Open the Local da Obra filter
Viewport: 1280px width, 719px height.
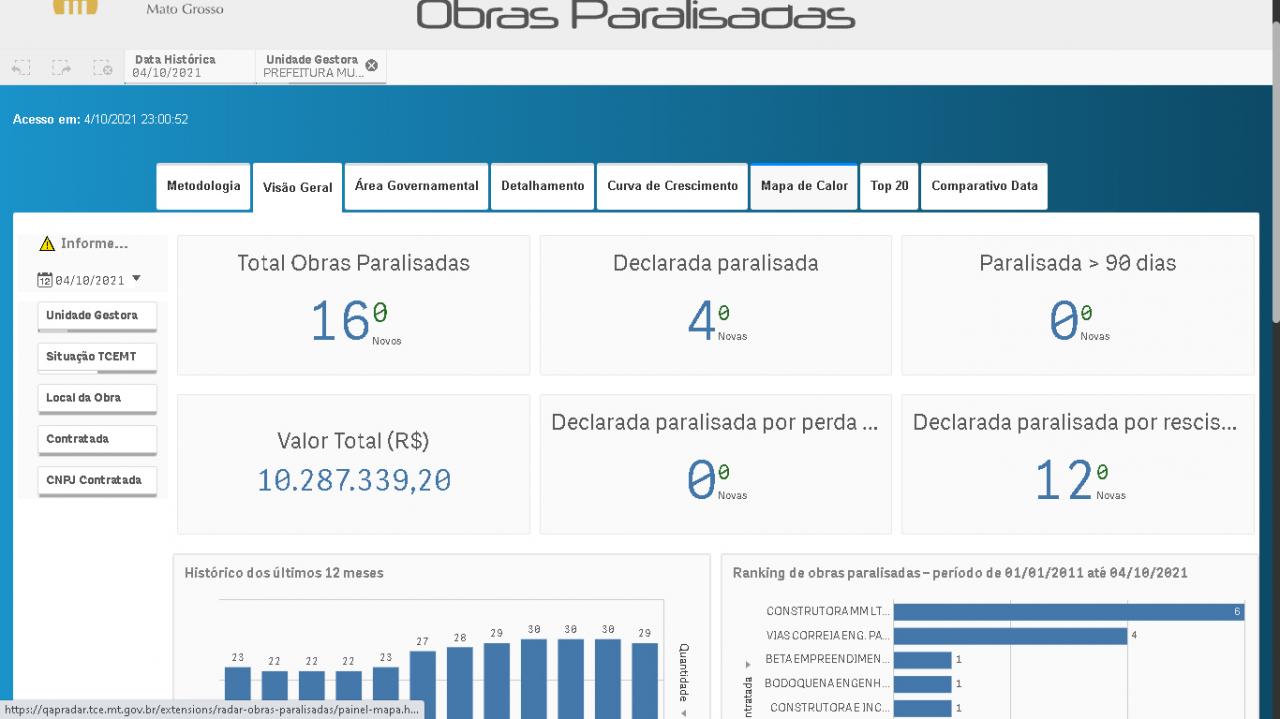(x=97, y=398)
